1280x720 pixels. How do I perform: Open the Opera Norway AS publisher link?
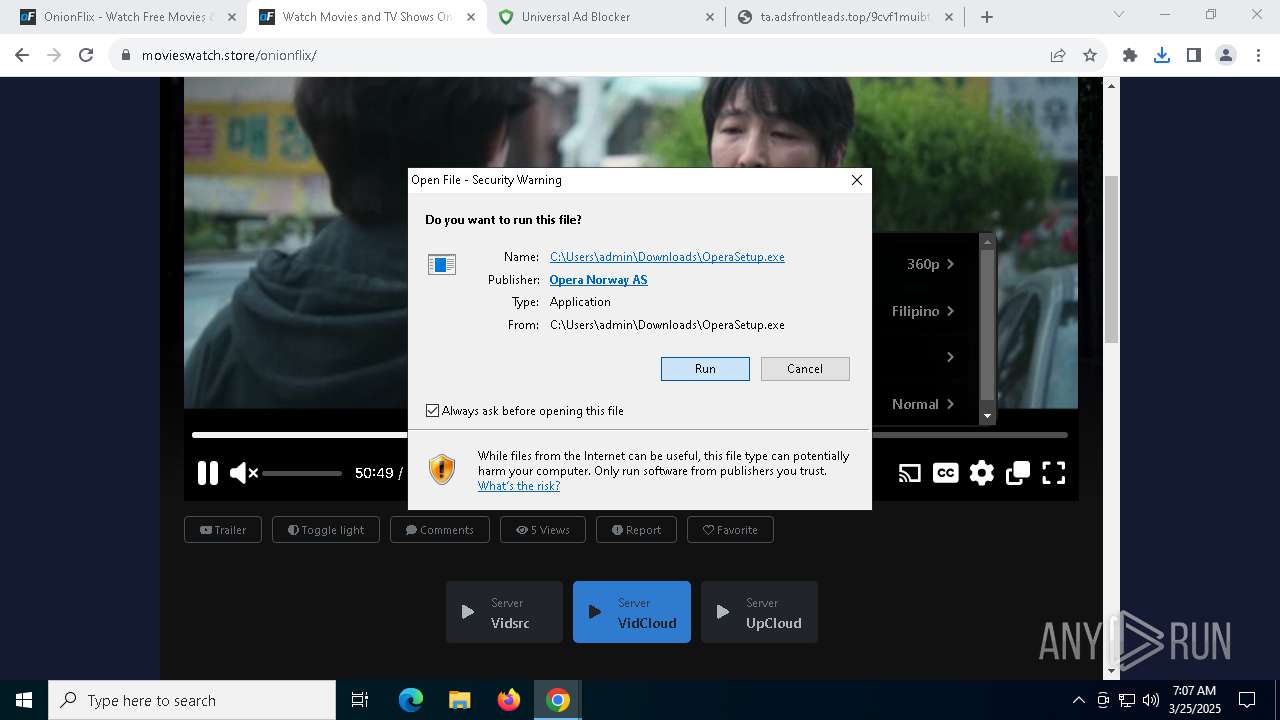coord(598,280)
